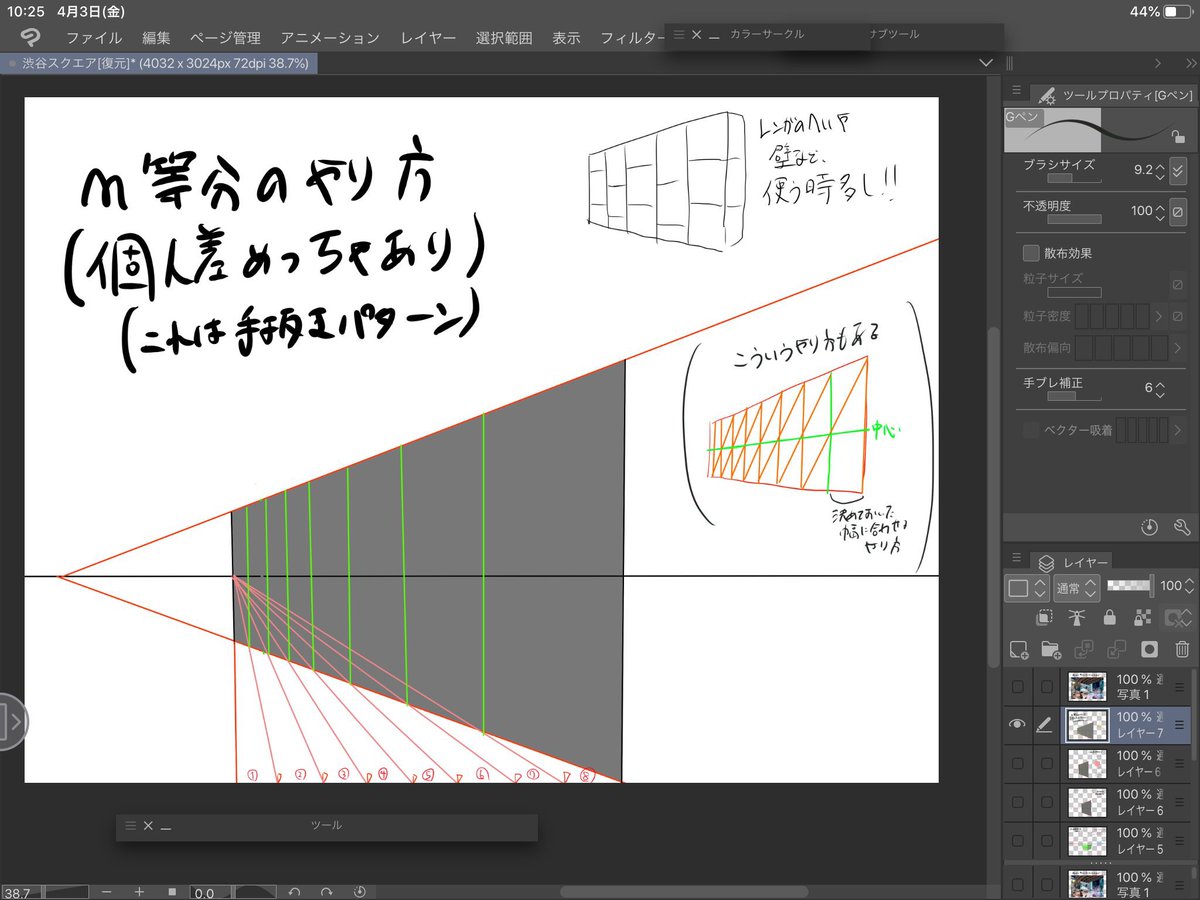Screen dimensions: 1200x900
Task: Create a new layer folder
Action: click(1053, 650)
